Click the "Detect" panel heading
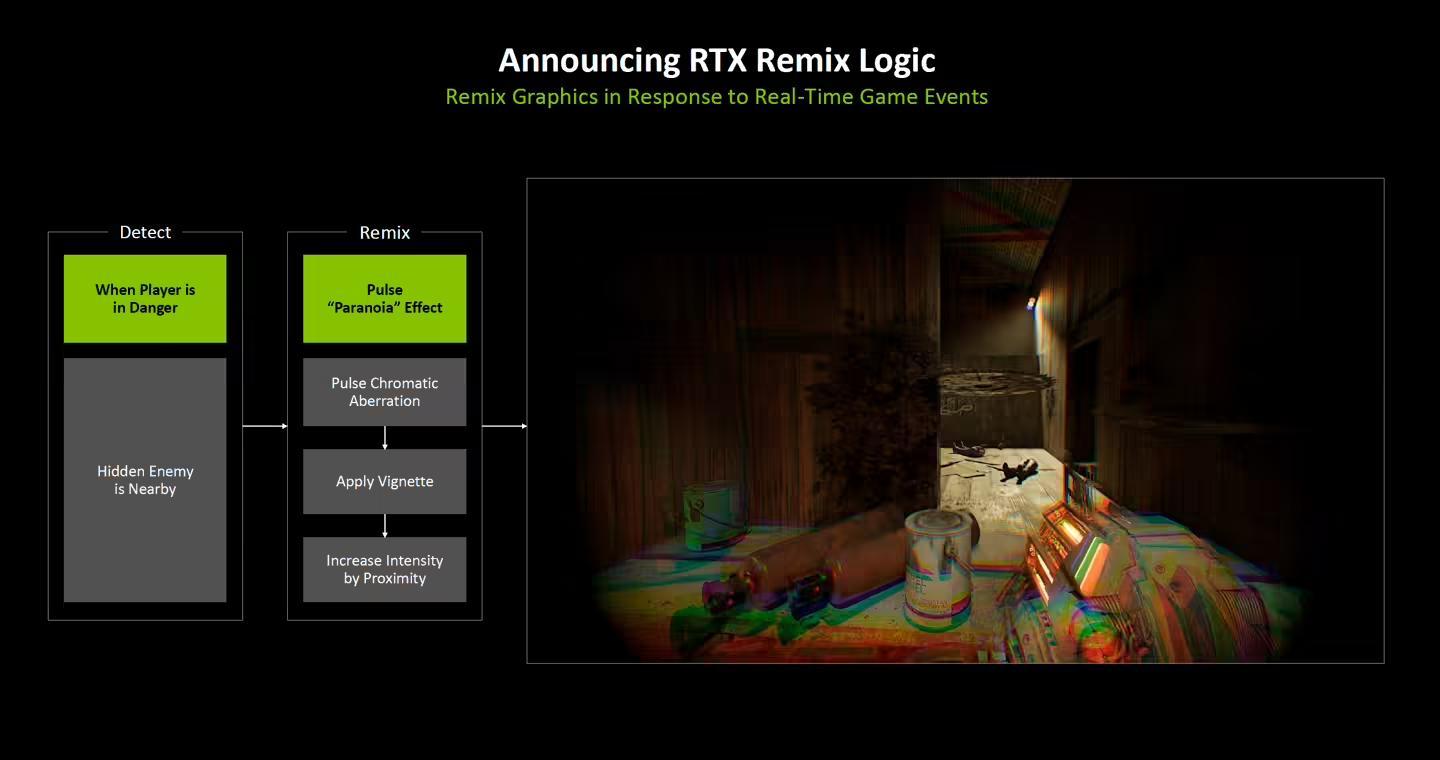Viewport: 1440px width, 760px height. [145, 232]
